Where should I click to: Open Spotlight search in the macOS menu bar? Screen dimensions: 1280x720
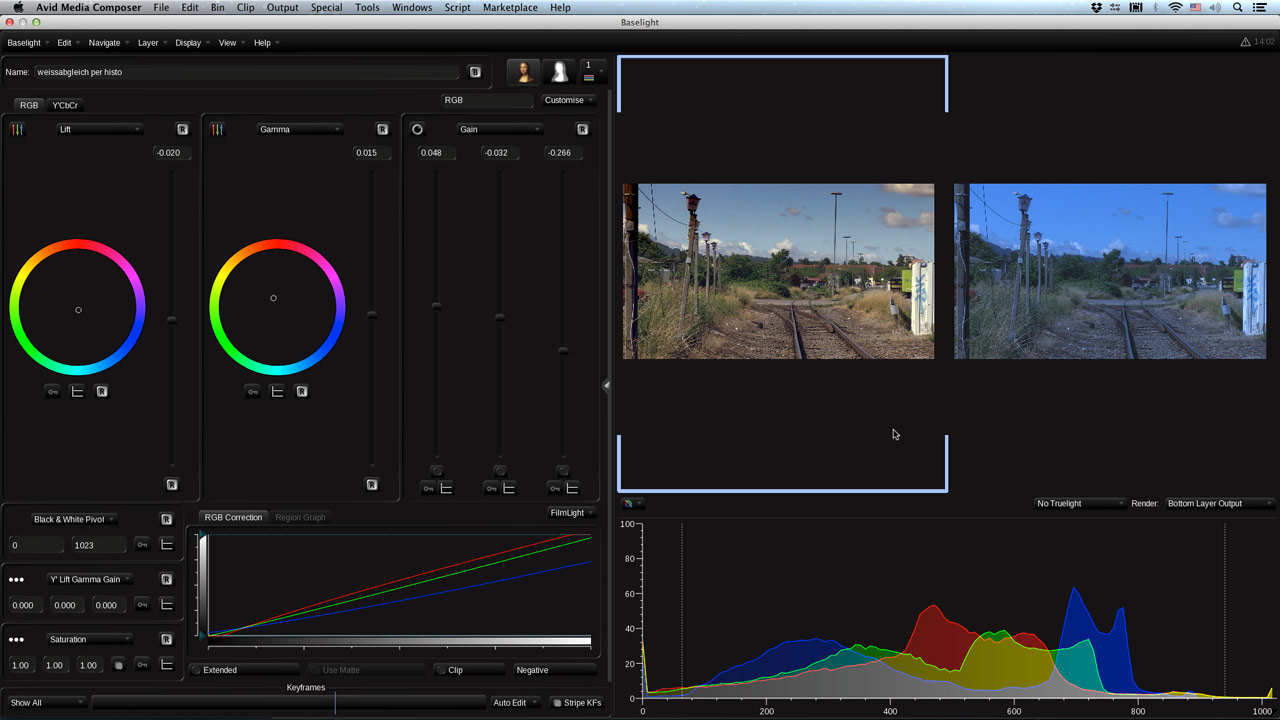(1238, 7)
